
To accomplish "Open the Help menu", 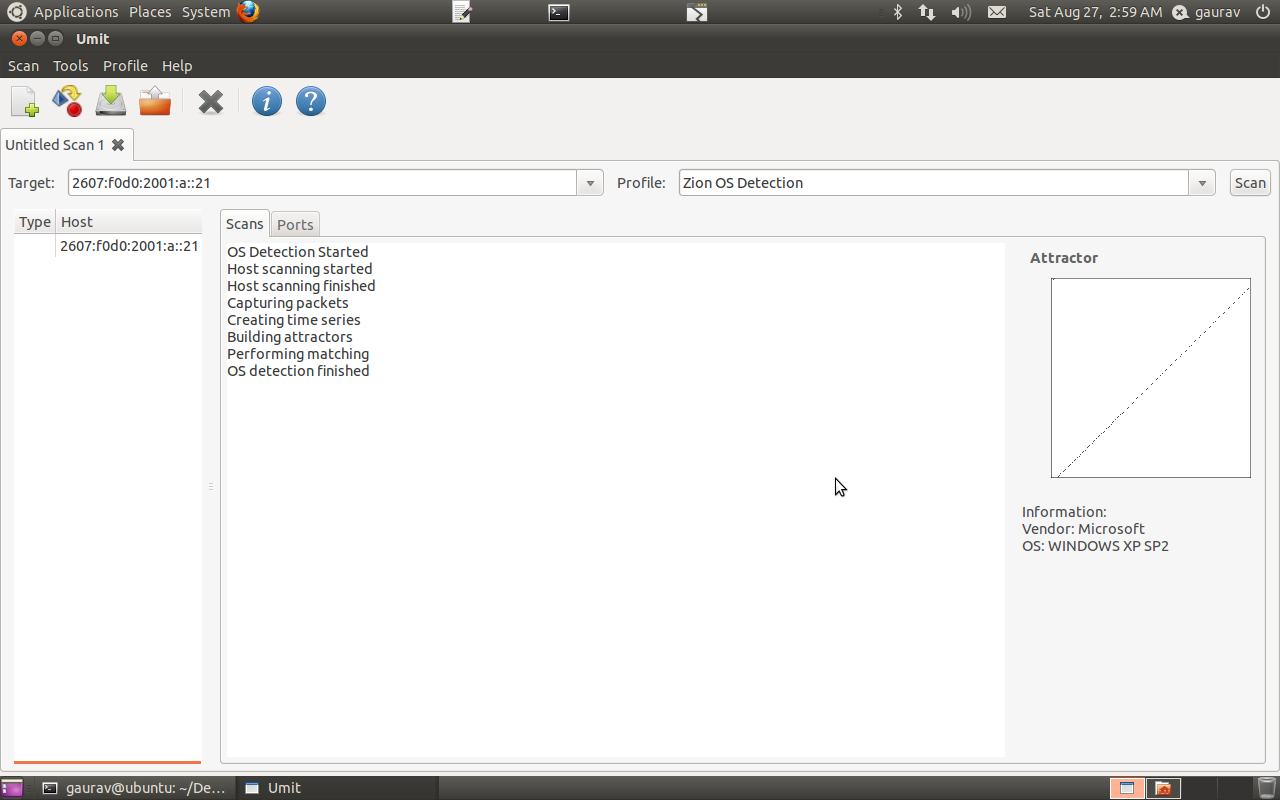I will [x=177, y=66].
